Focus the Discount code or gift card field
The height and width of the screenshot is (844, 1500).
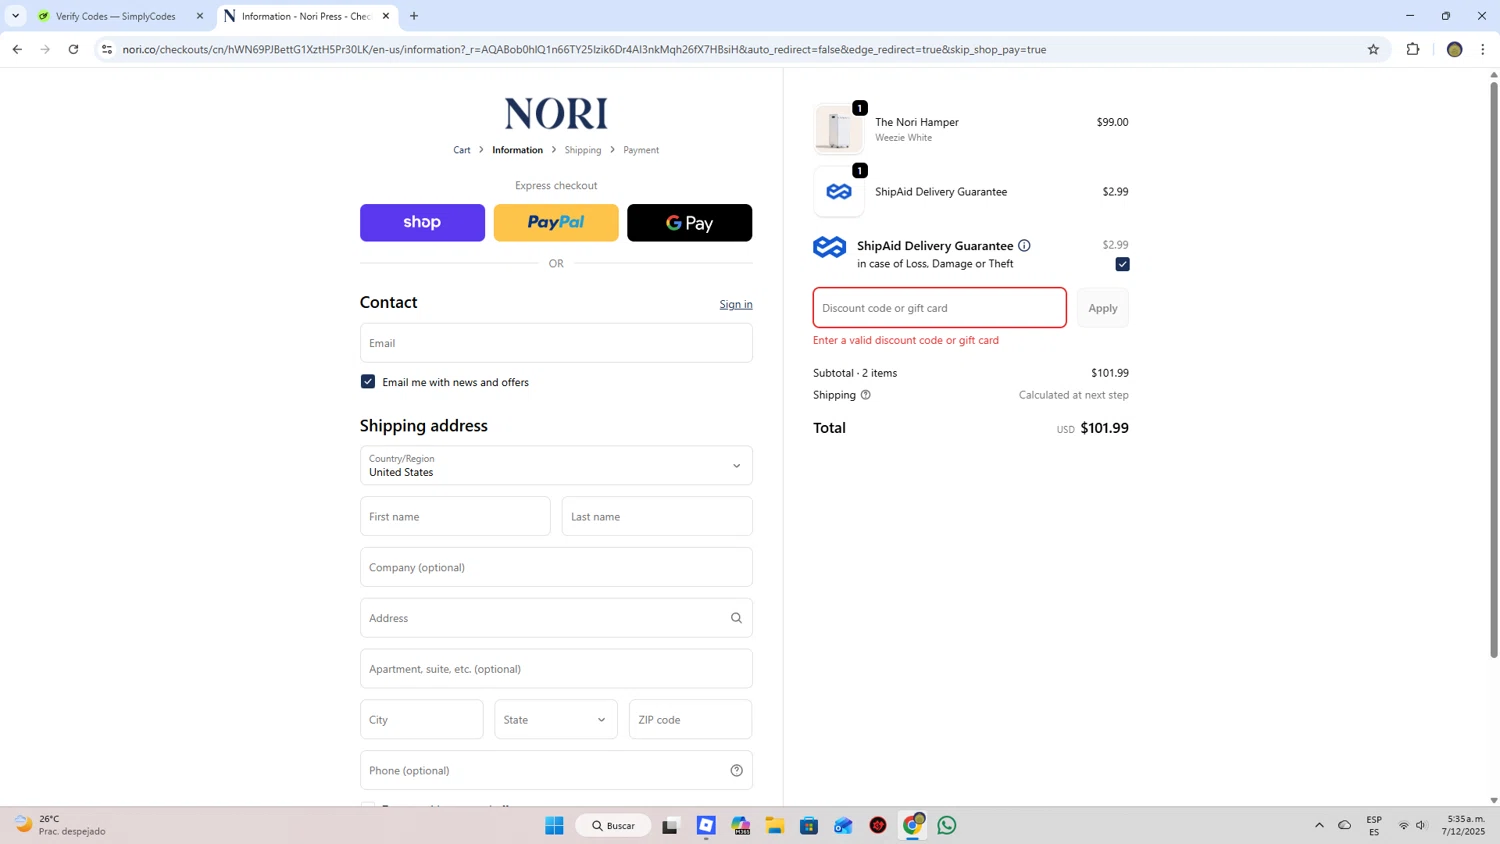click(940, 308)
